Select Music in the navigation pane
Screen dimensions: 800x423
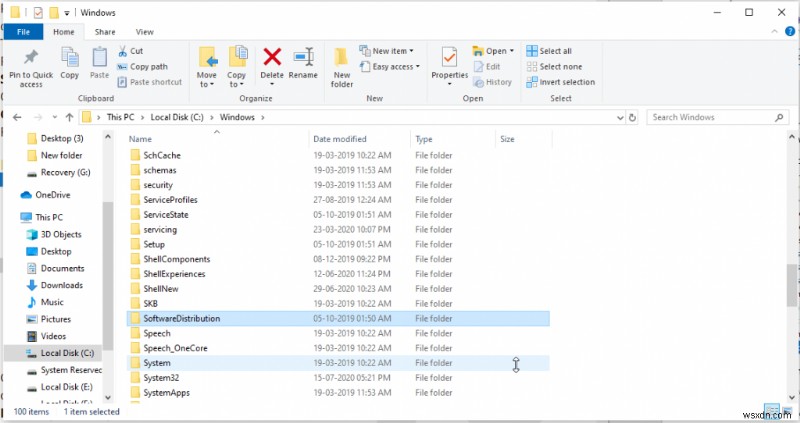pyautogui.click(x=52, y=302)
